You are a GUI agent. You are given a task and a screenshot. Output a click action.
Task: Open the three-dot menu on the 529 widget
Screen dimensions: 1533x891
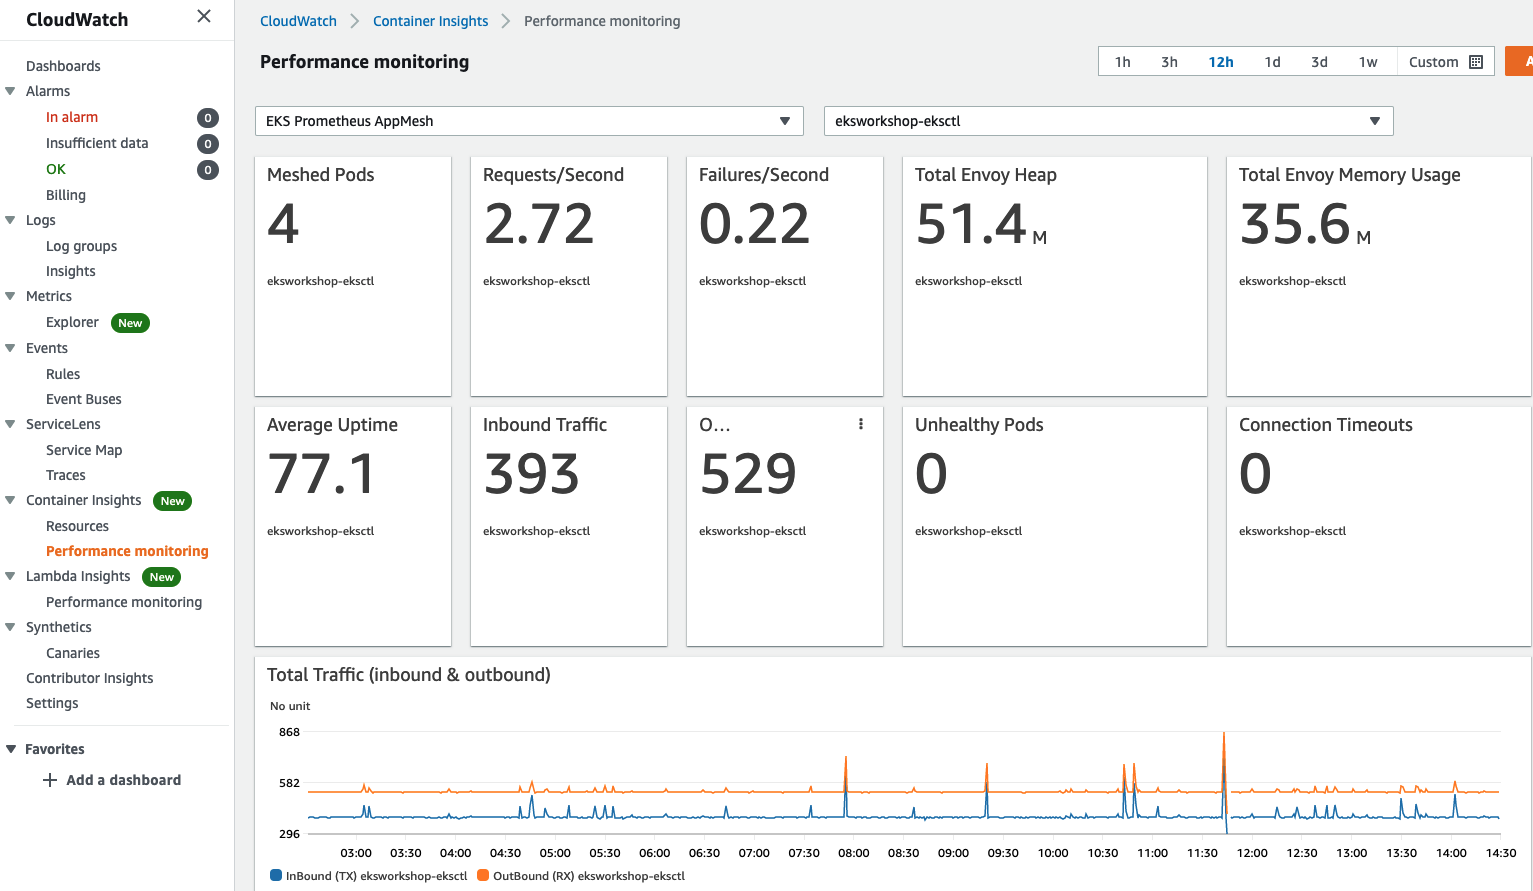point(861,424)
